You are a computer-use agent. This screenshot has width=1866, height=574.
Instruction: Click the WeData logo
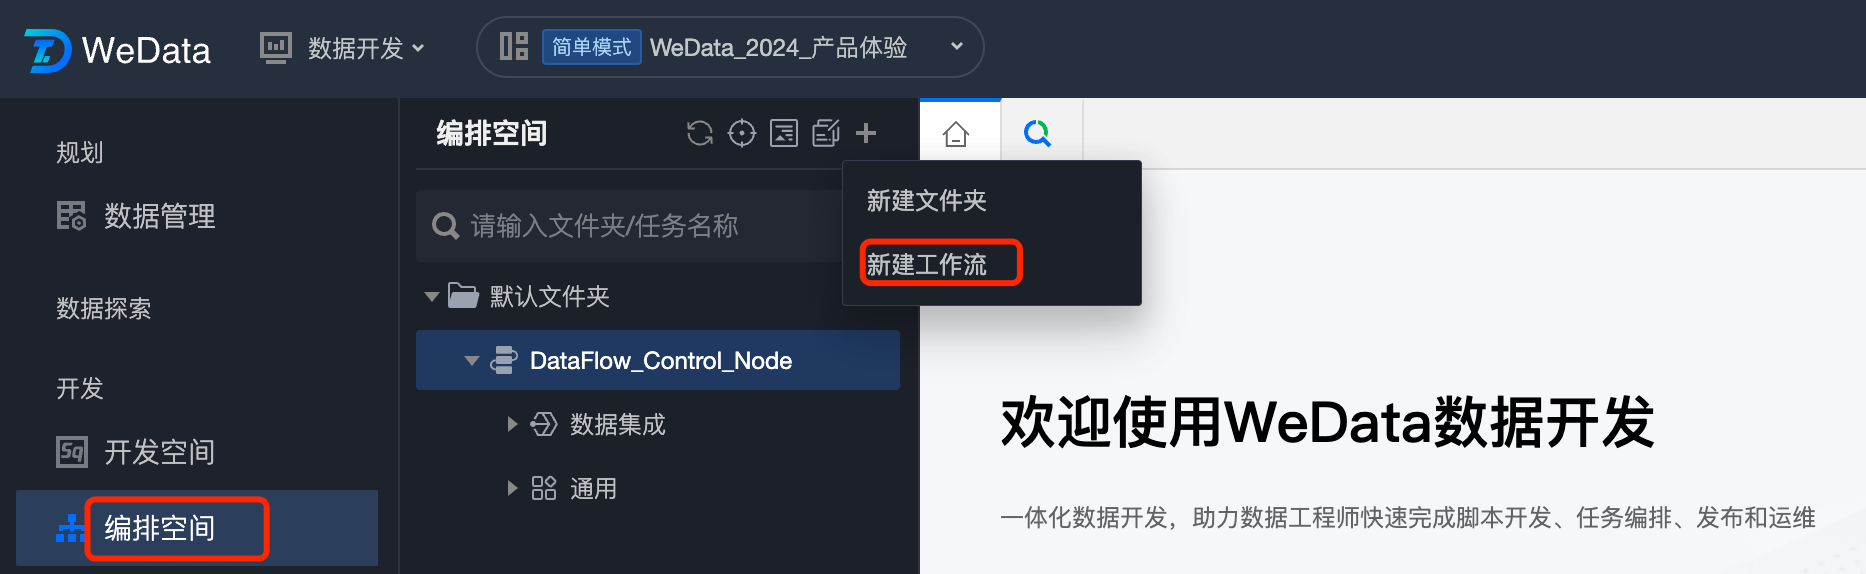tap(118, 50)
